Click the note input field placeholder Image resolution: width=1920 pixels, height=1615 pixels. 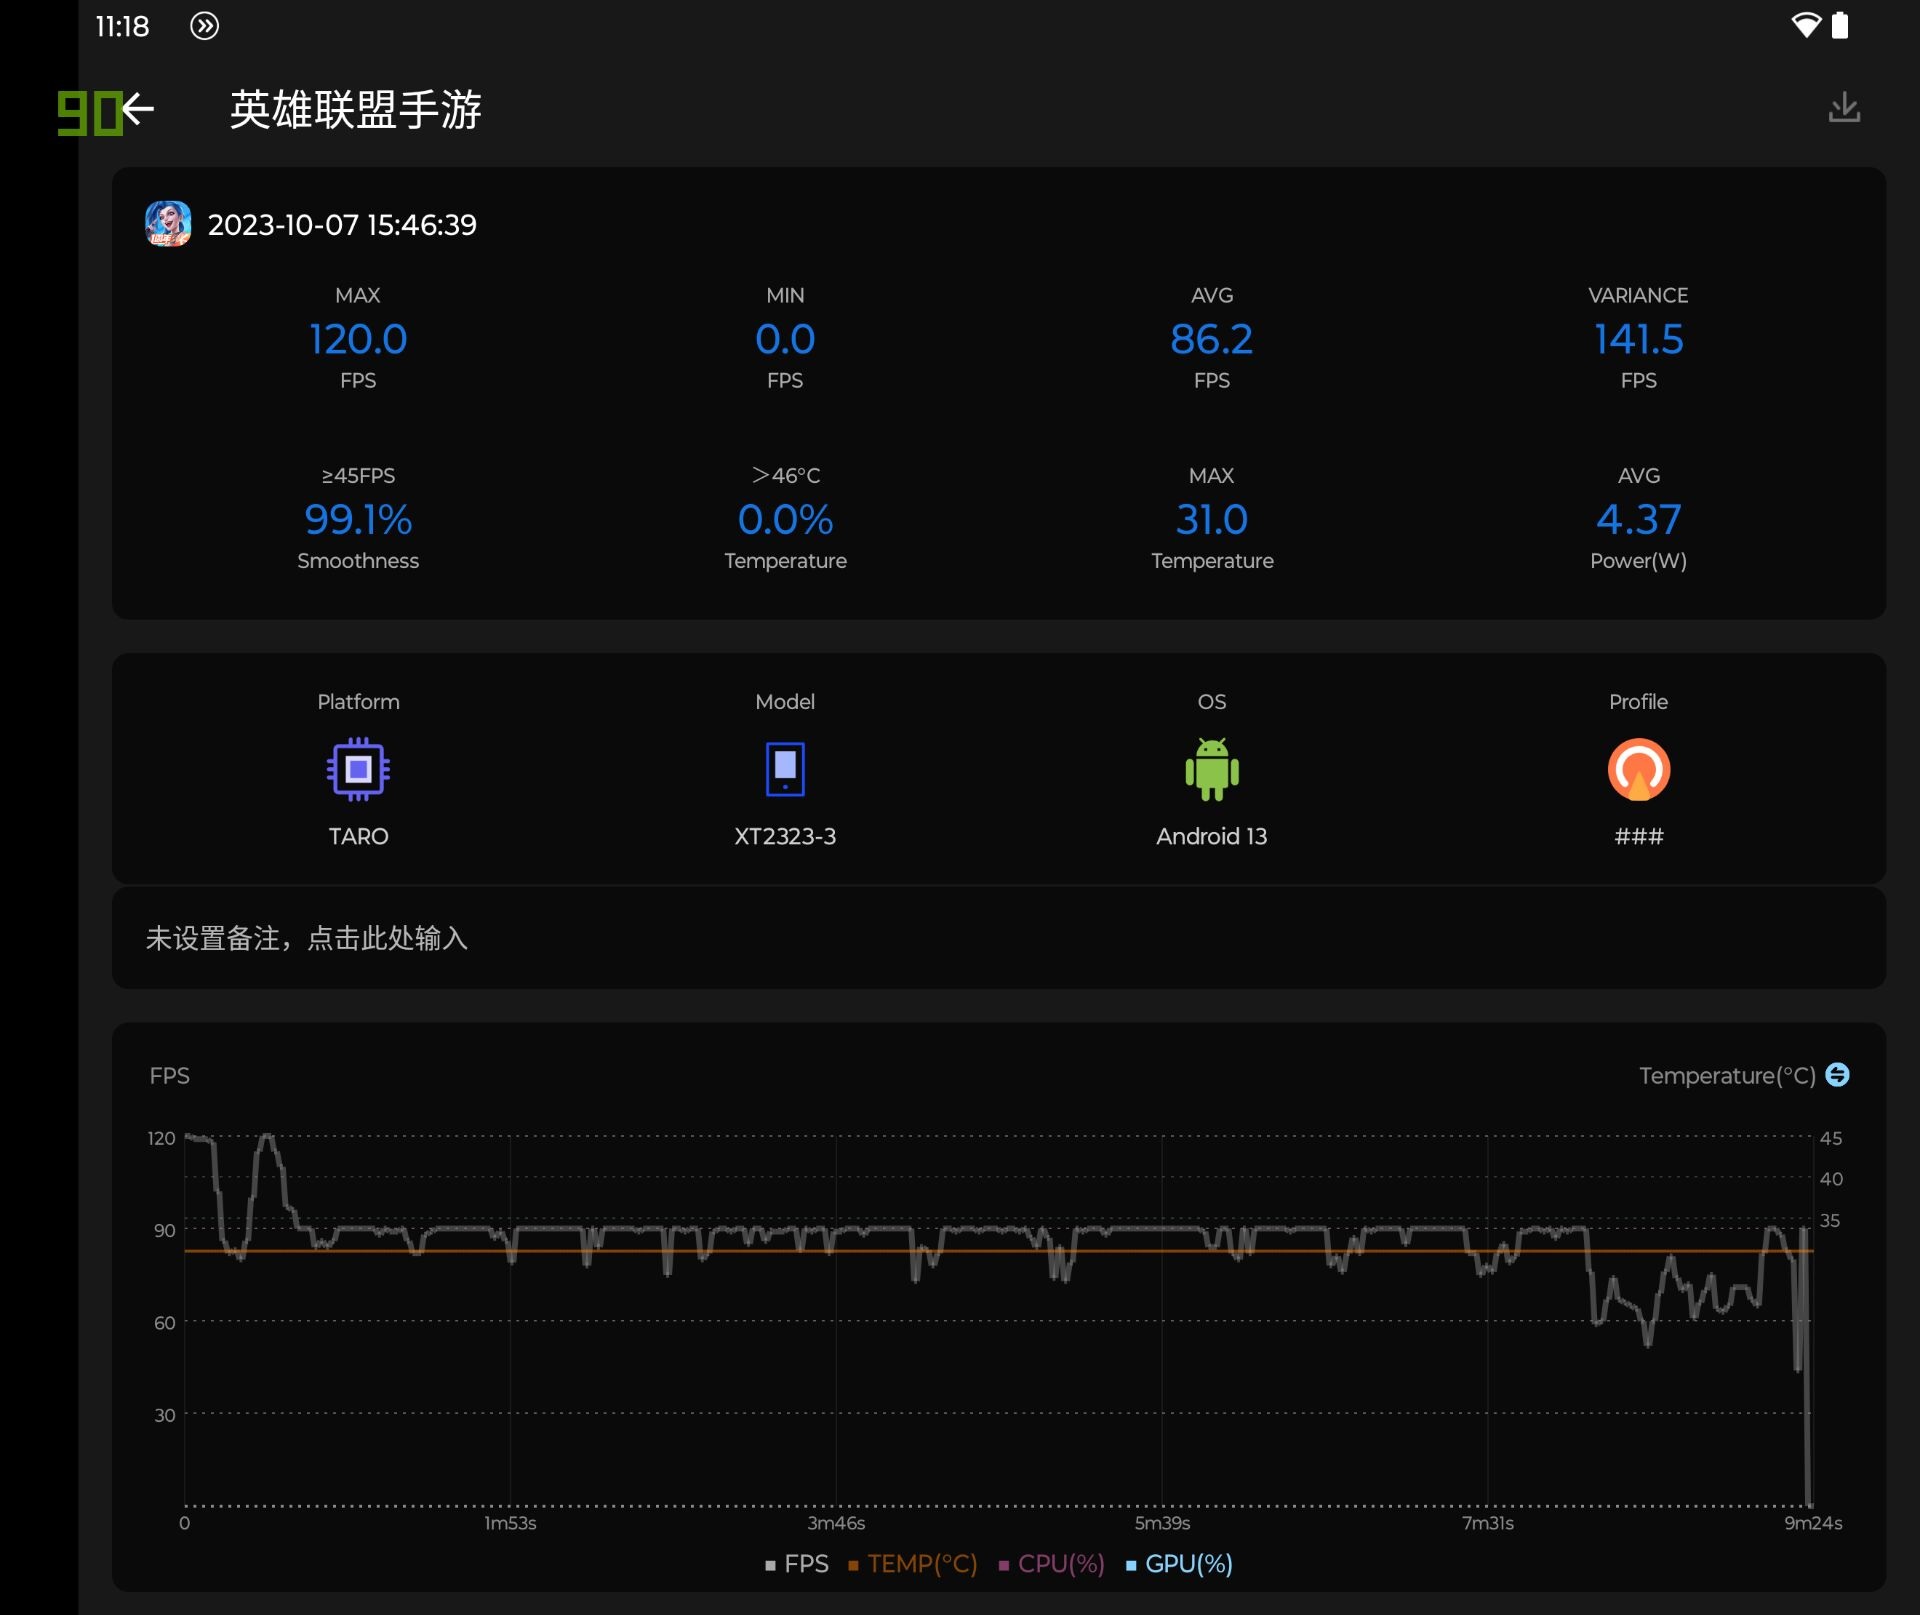307,938
